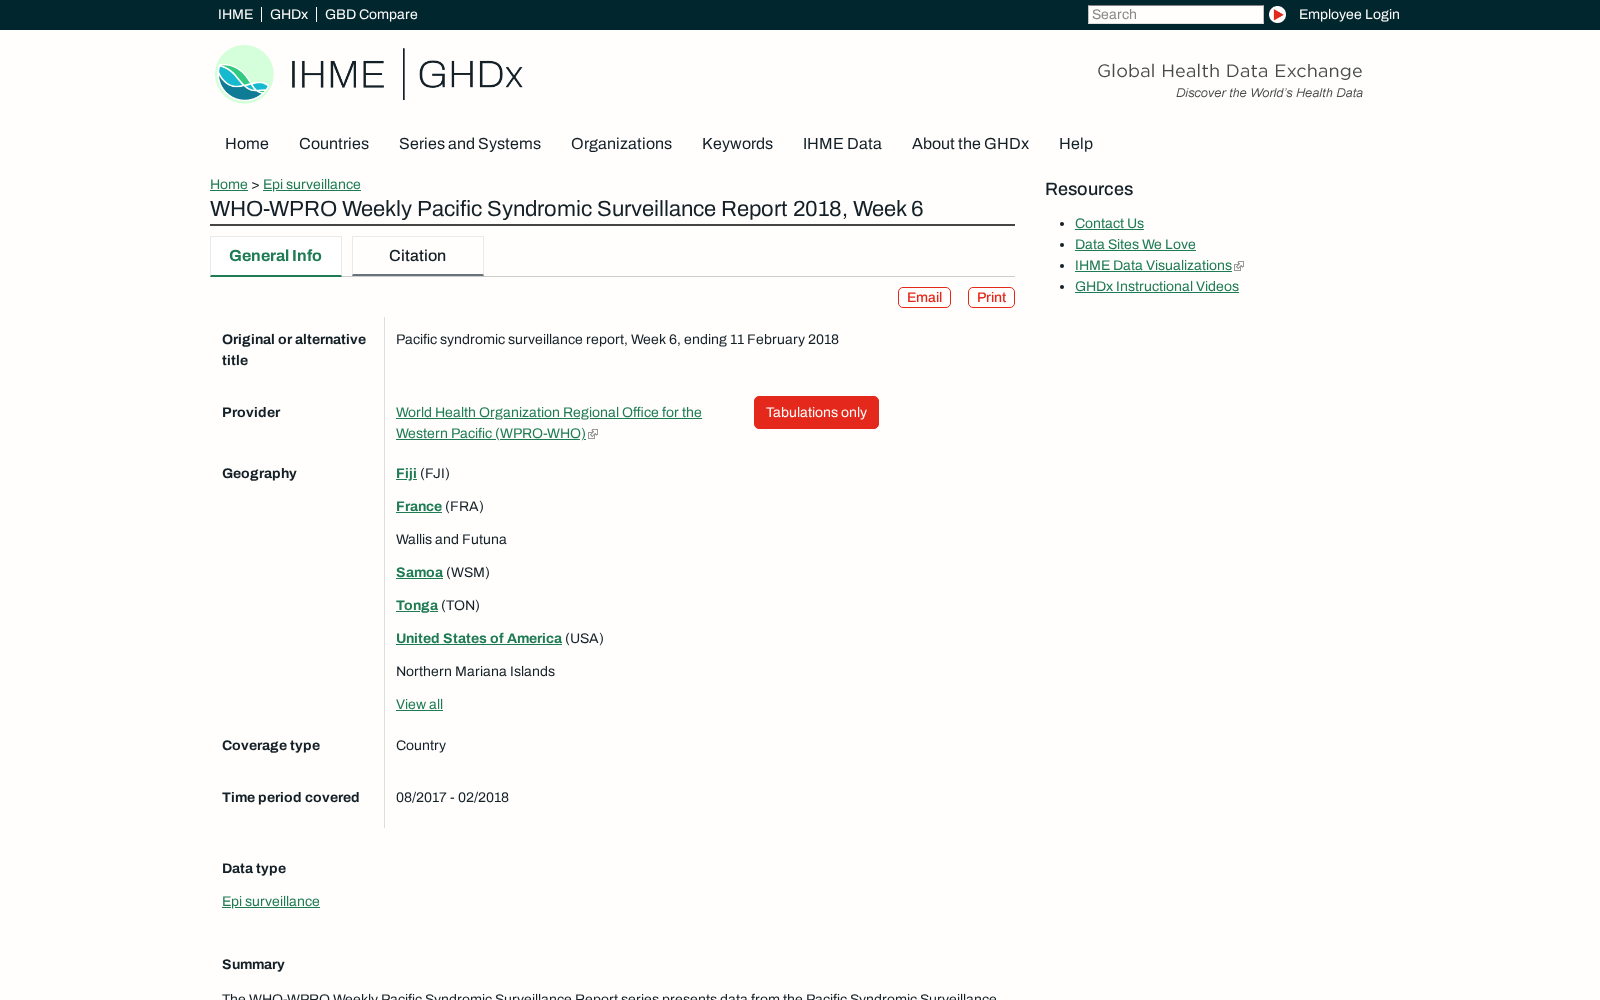1600x1000 pixels.
Task: Follow the Home breadcrumb link
Action: [229, 184]
